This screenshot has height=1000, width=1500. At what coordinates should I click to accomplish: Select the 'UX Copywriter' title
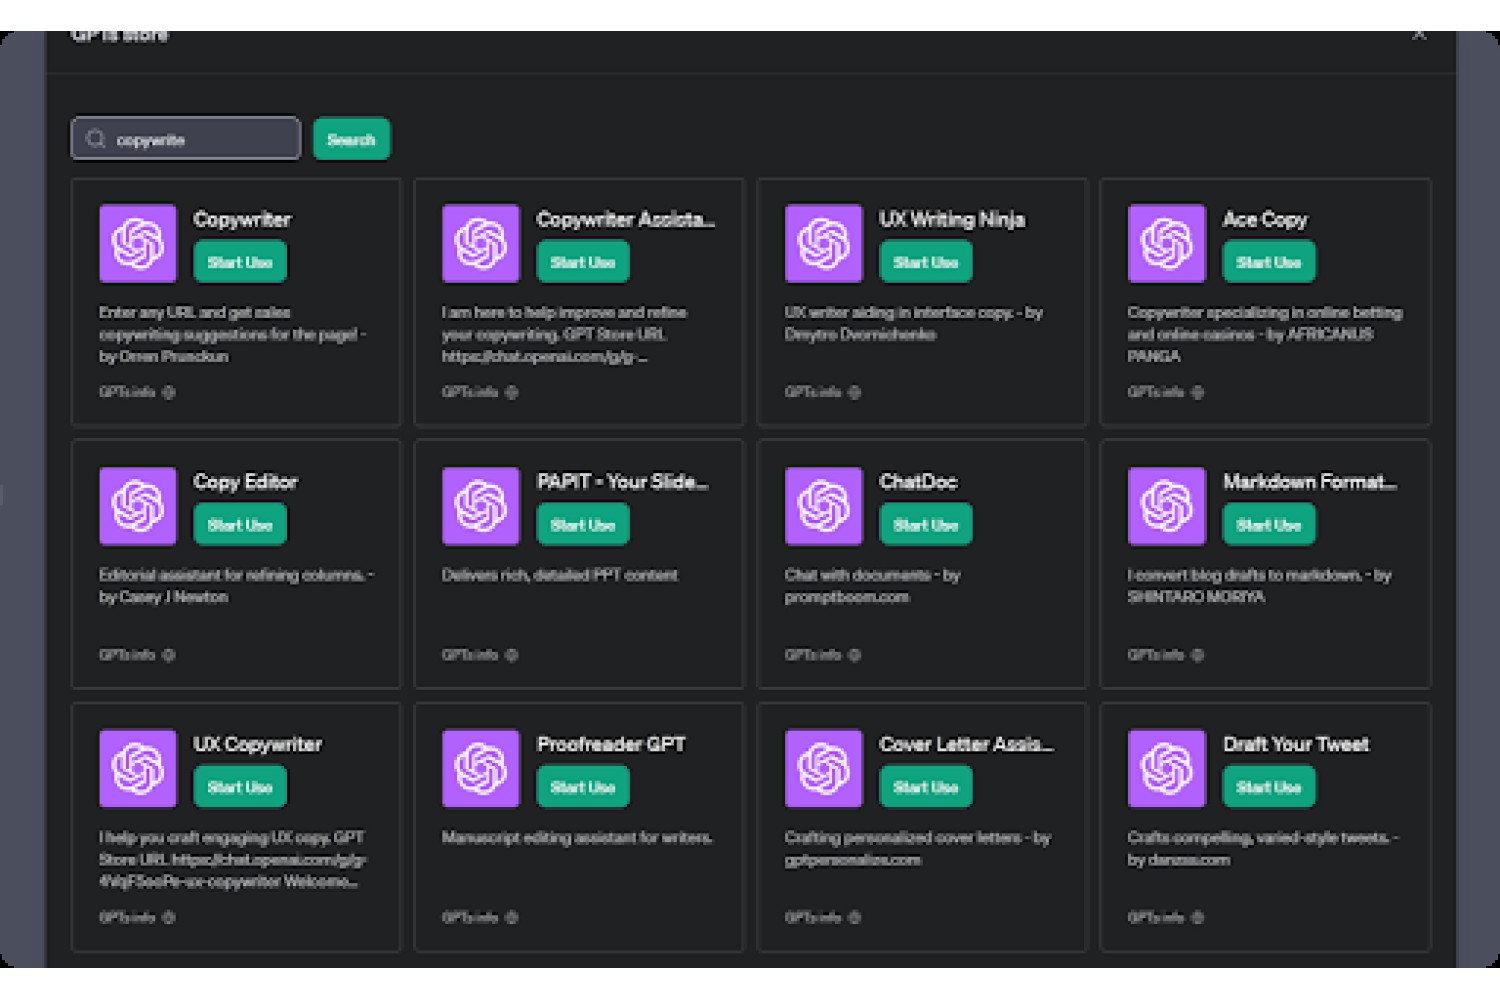(x=258, y=744)
